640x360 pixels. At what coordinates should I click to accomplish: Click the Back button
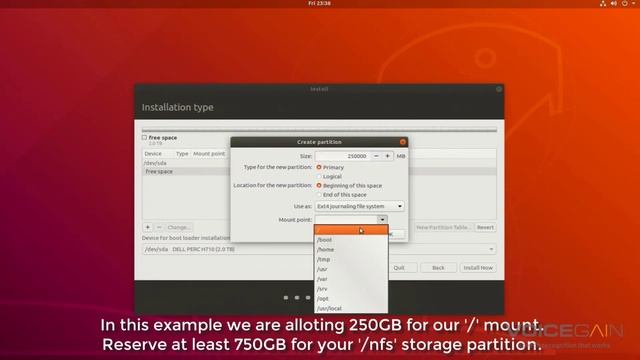438,268
